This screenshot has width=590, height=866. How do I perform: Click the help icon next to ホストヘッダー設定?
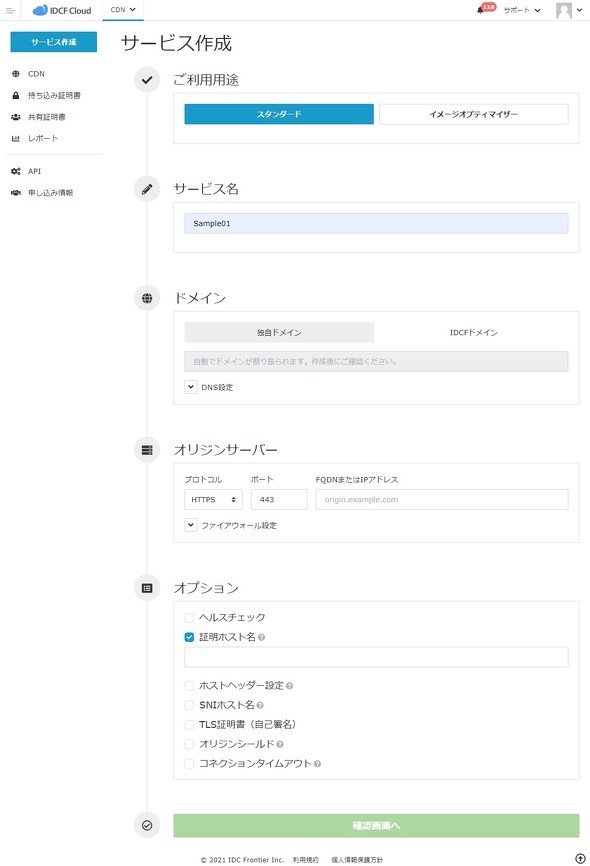click(289, 686)
